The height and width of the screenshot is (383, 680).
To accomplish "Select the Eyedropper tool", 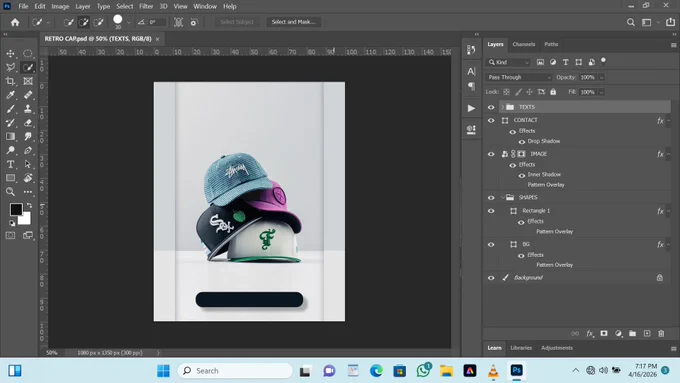I will pyautogui.click(x=10, y=95).
